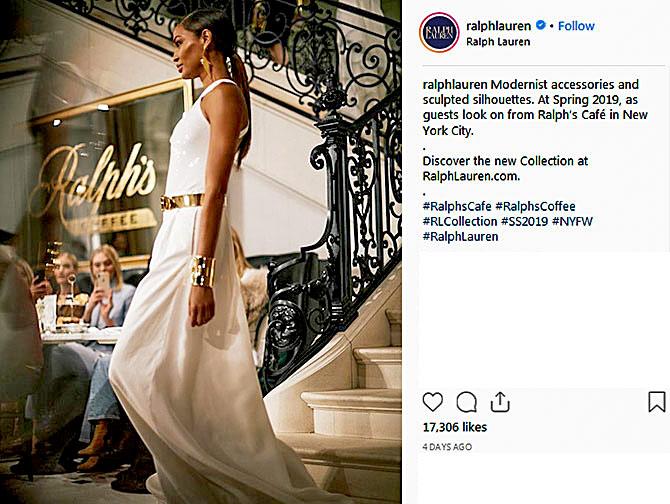
Task: Click the 4 DAYS AGO timestamp
Action: 447,447
